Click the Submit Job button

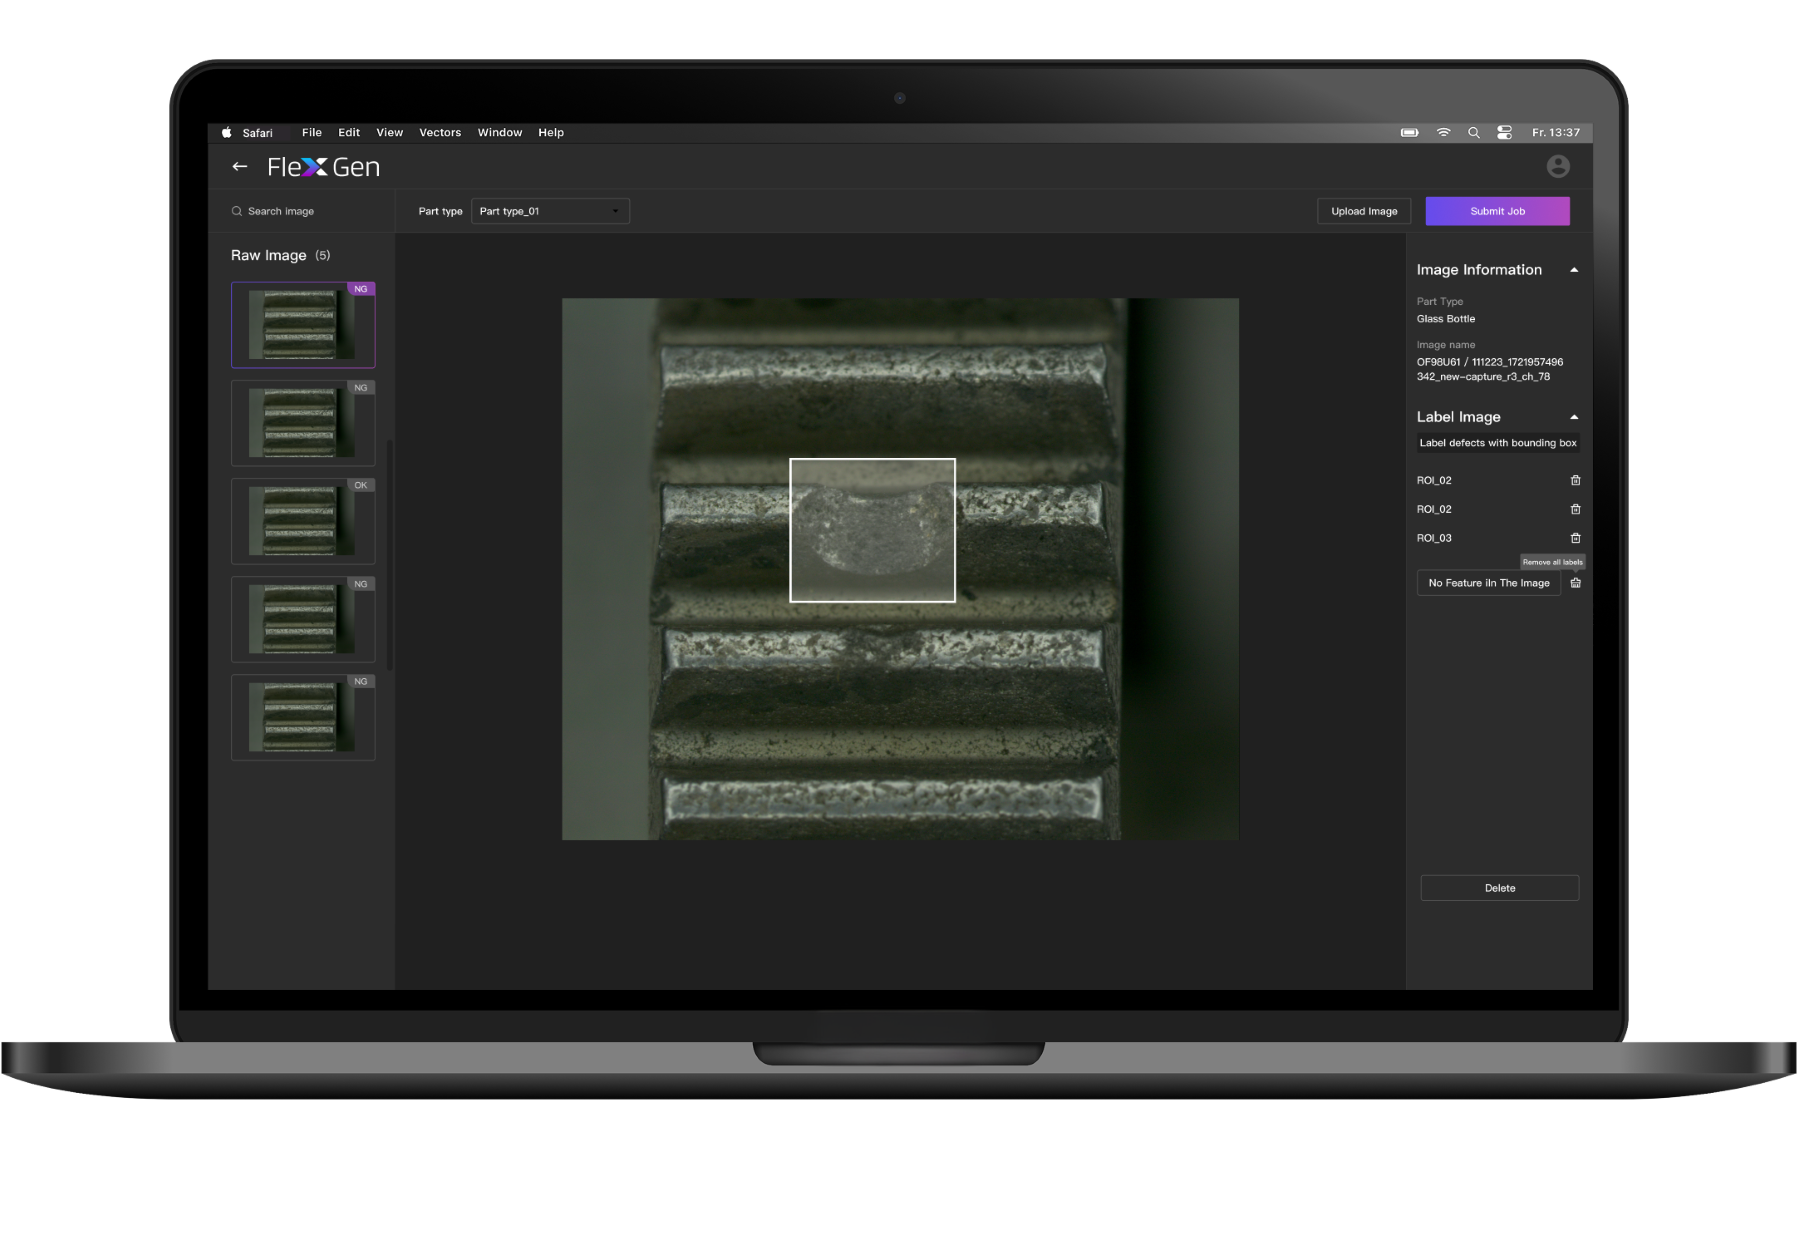point(1496,211)
